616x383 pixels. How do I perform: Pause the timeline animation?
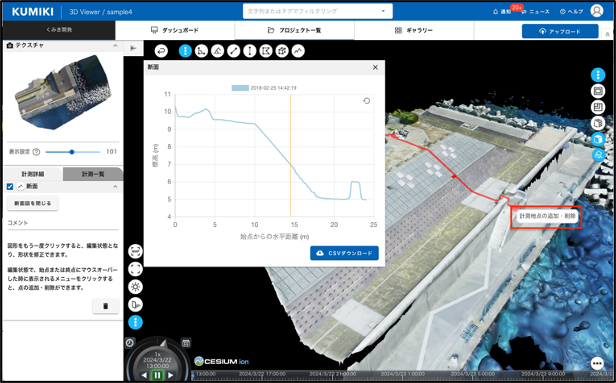coord(157,375)
